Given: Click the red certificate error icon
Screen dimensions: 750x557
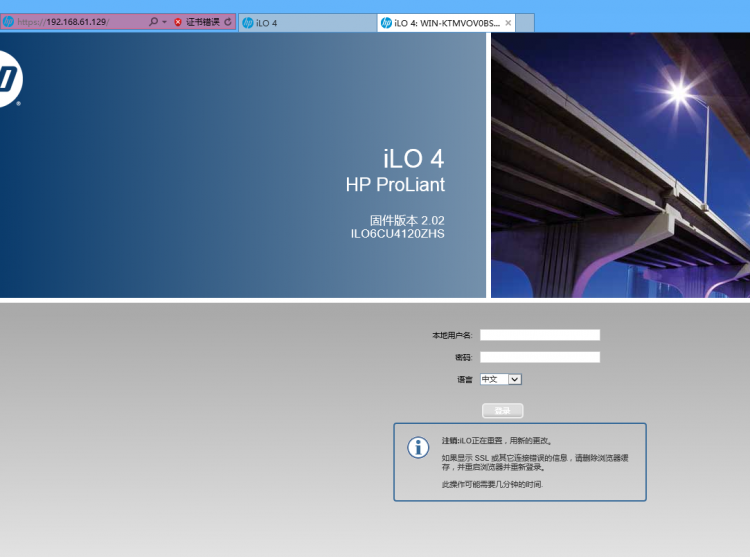Looking at the screenshot, I should 178,22.
